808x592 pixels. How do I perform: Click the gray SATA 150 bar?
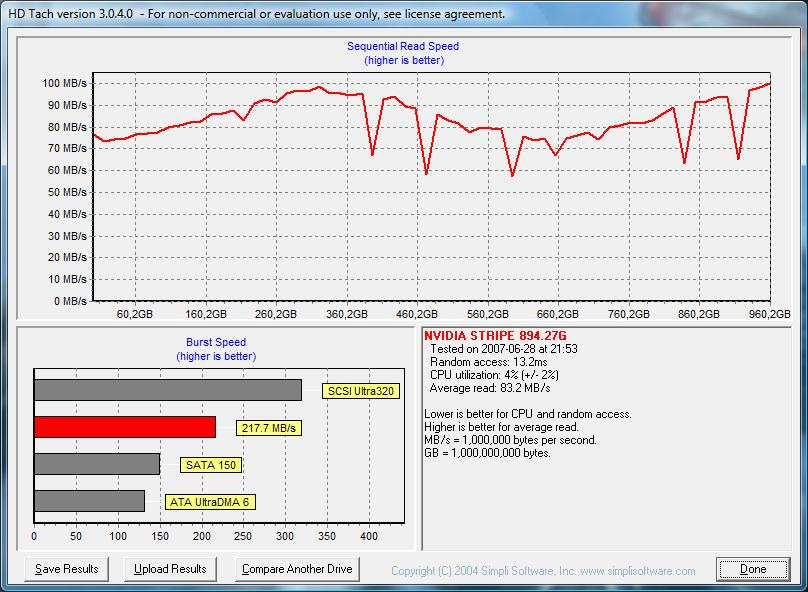coord(97,464)
